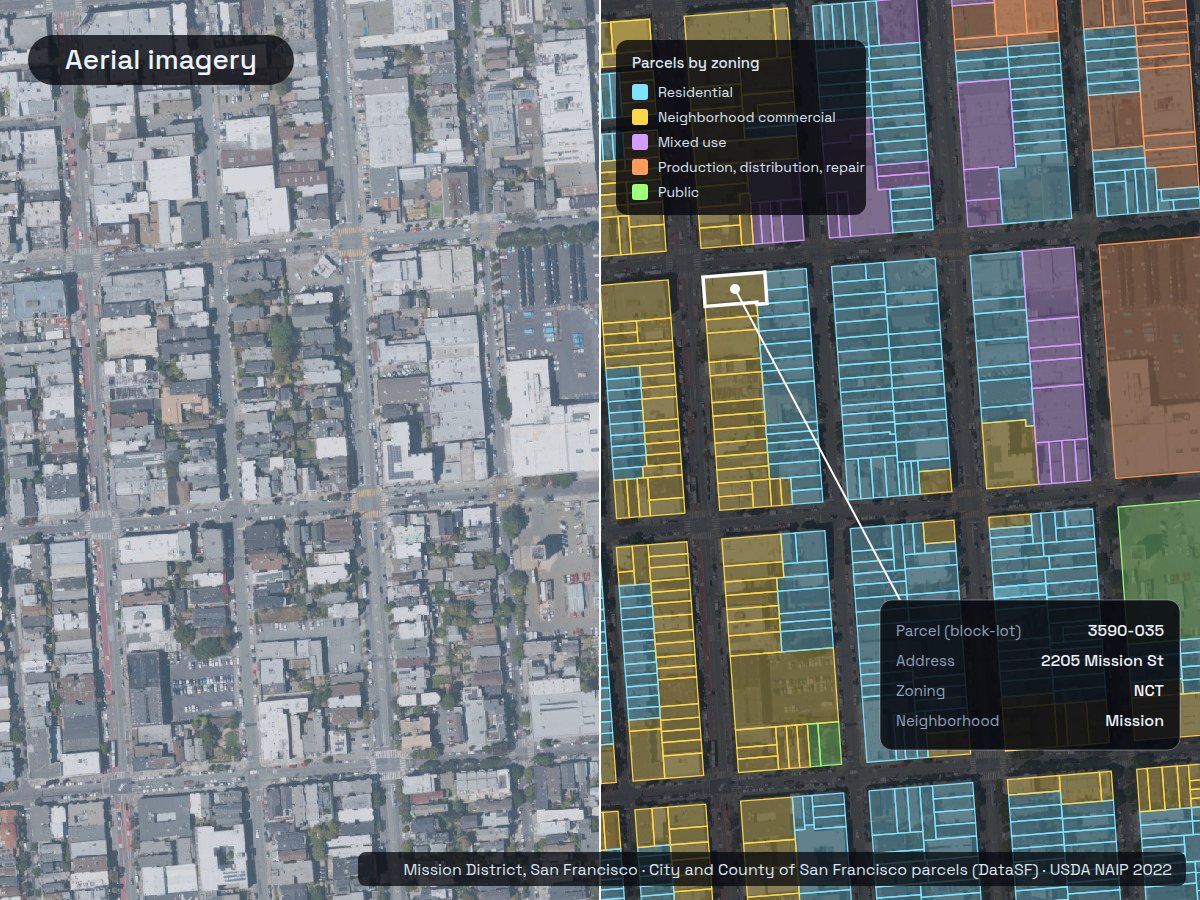
Task: Click the "Address" field label in popup
Action: (x=925, y=661)
